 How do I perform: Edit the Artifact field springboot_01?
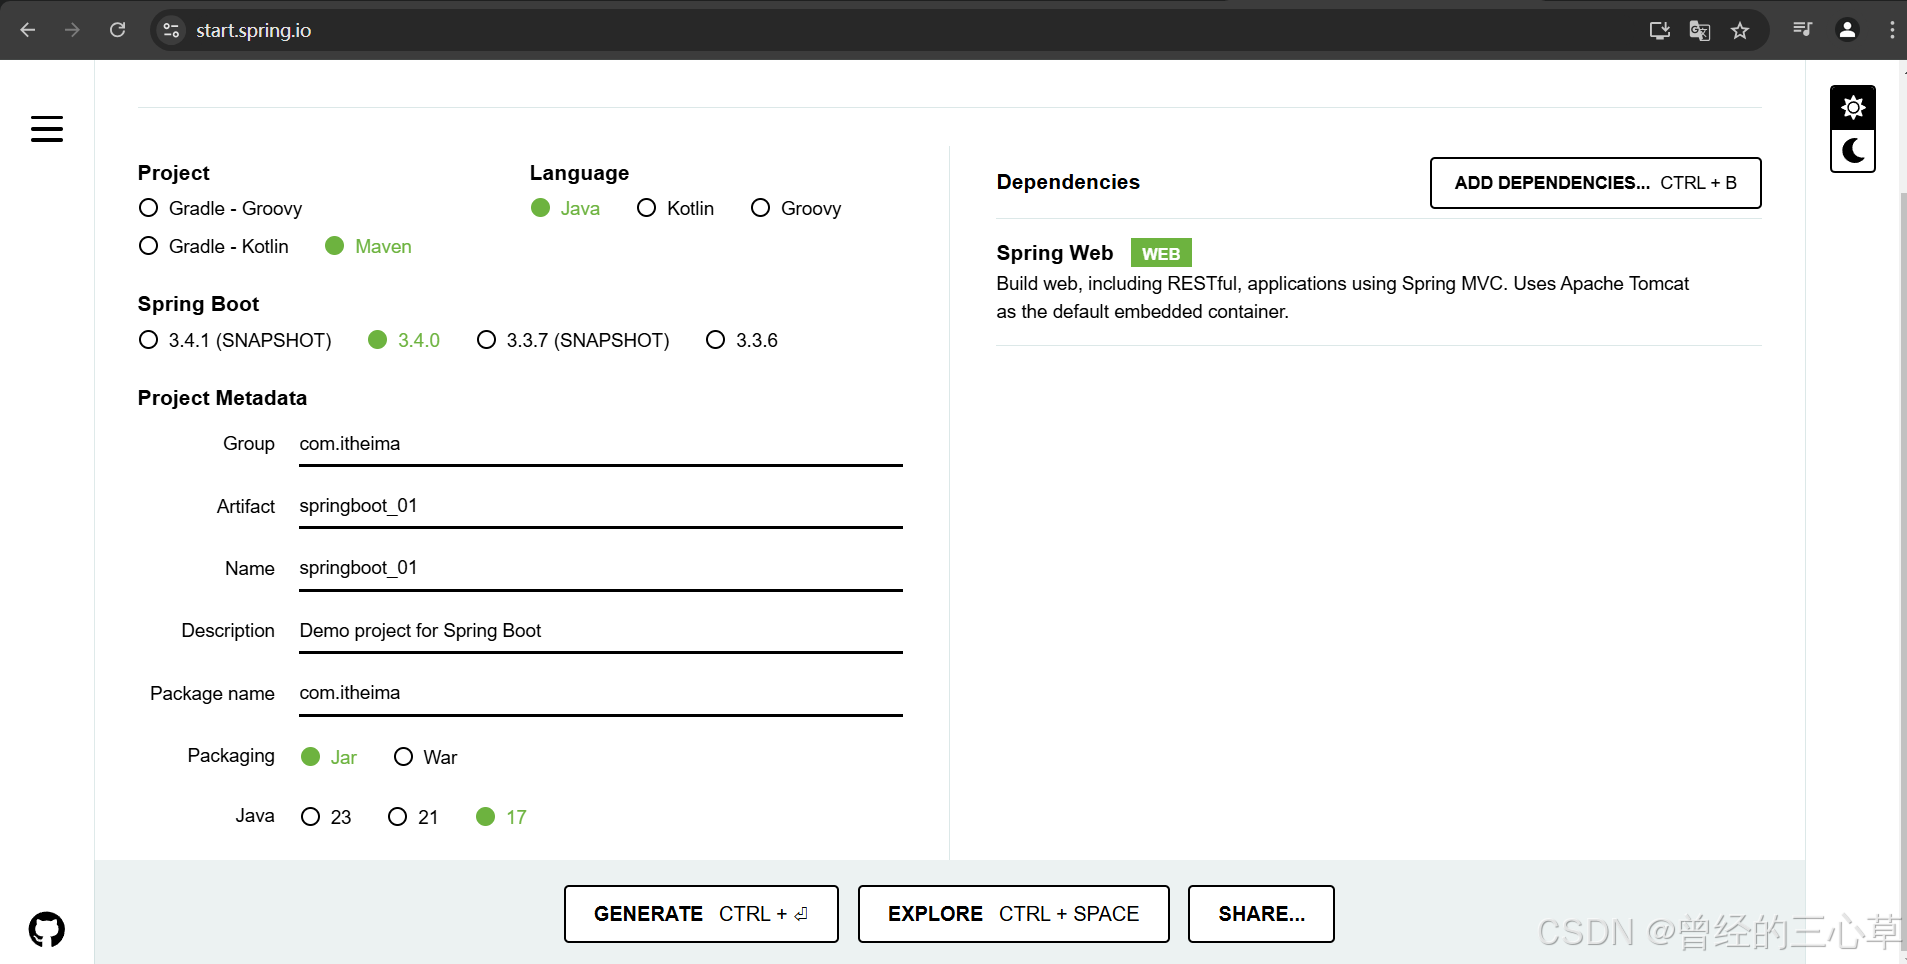[x=600, y=506]
